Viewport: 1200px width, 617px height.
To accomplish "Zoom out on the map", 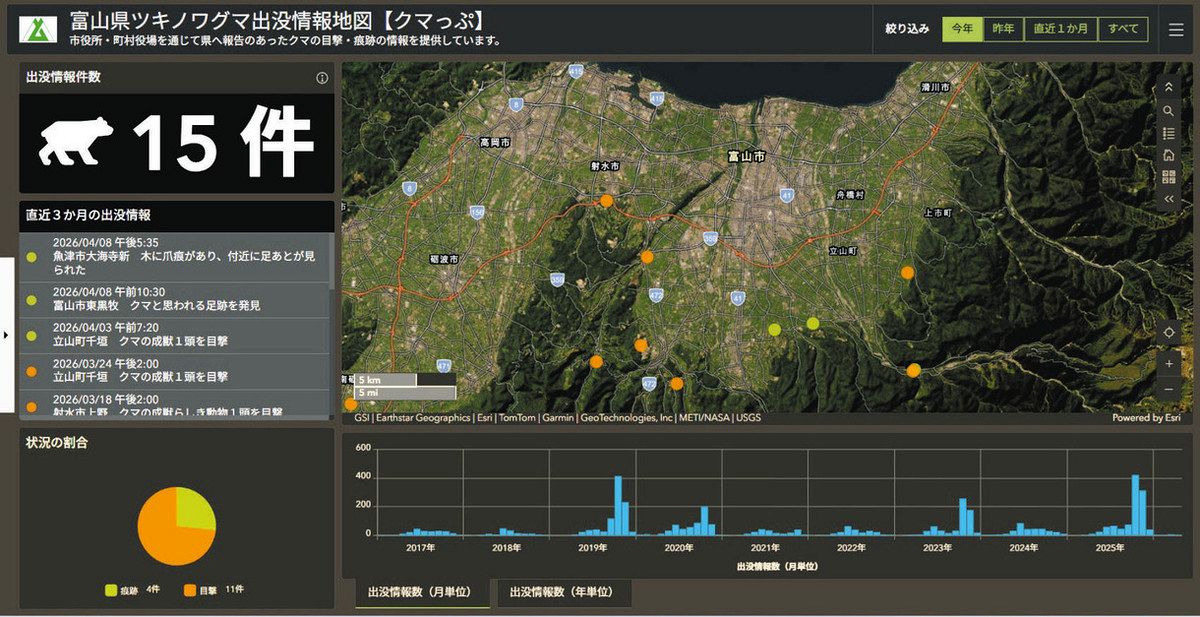I will pyautogui.click(x=1169, y=388).
